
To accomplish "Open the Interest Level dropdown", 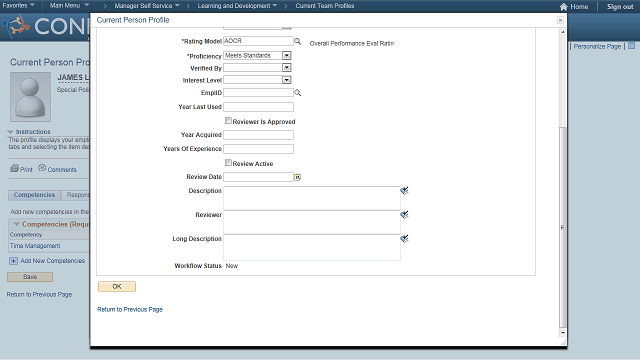I will [x=287, y=80].
